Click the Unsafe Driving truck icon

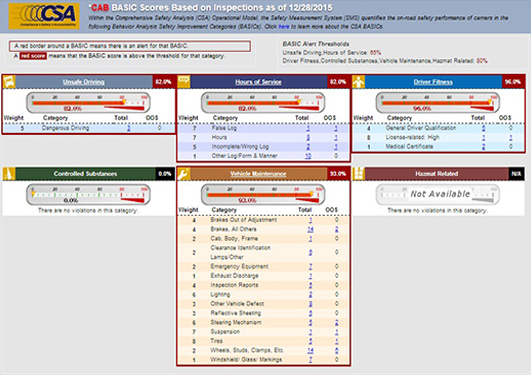point(9,82)
